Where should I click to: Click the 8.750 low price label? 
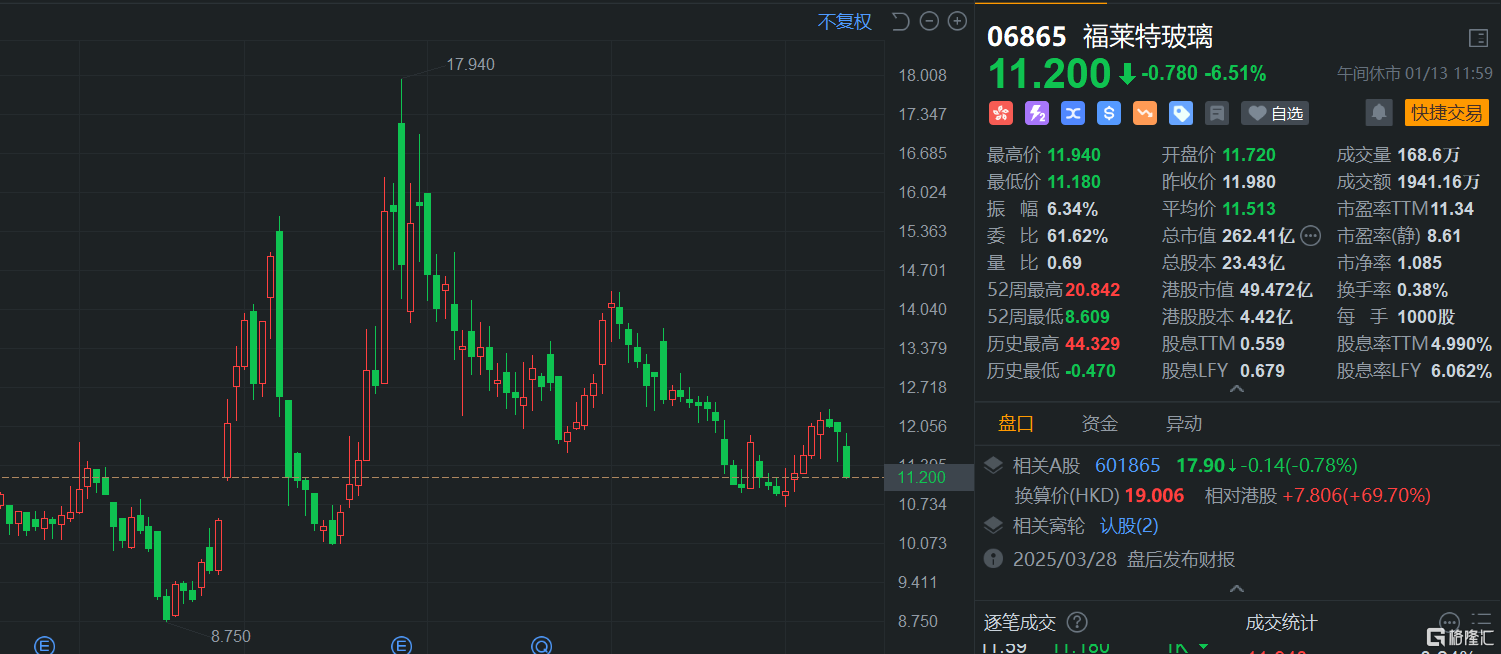coord(230,636)
